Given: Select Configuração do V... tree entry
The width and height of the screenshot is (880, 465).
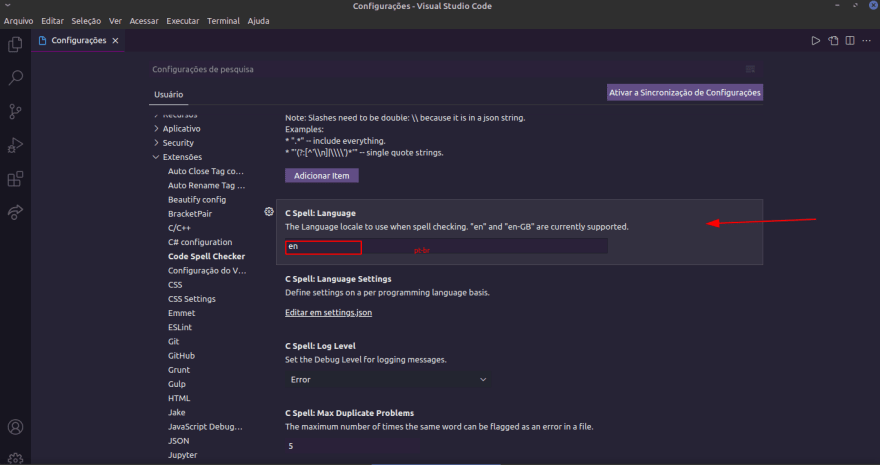Looking at the screenshot, I should point(207,270).
